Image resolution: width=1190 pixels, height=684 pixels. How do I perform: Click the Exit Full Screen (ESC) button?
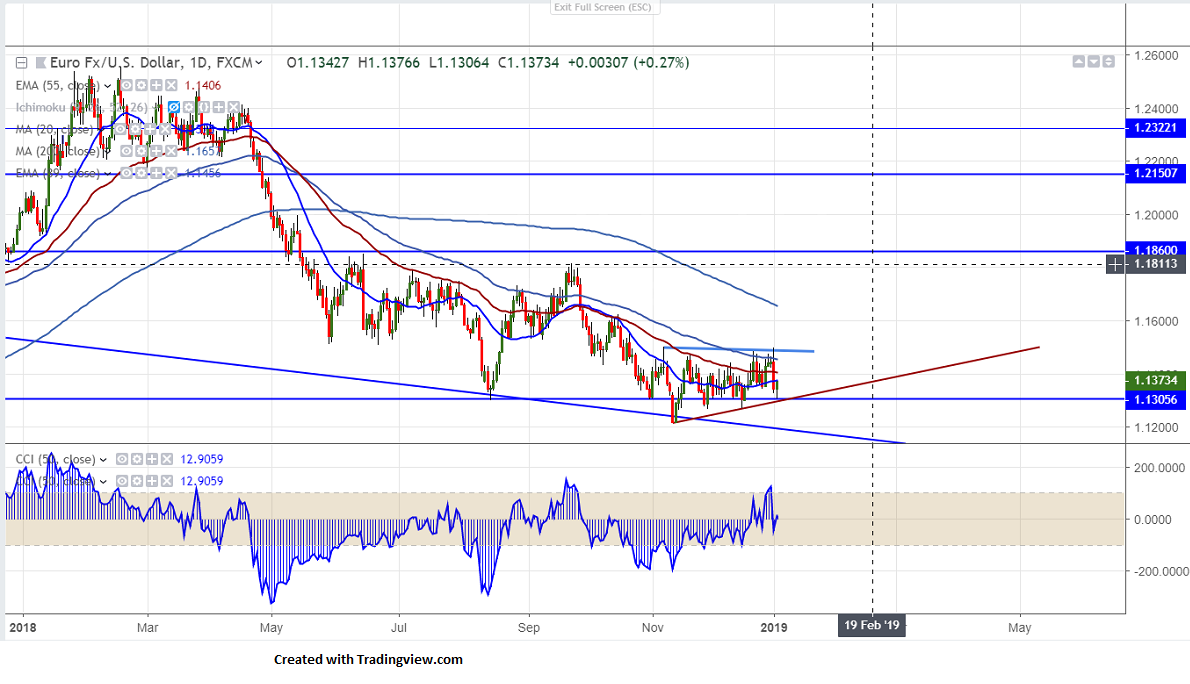603,7
